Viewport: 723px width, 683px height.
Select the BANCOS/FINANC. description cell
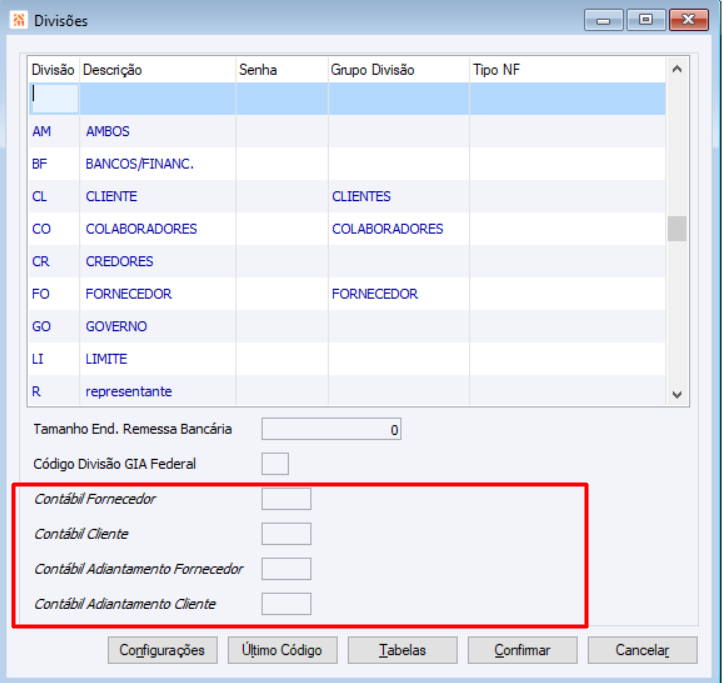pyautogui.click(x=157, y=164)
